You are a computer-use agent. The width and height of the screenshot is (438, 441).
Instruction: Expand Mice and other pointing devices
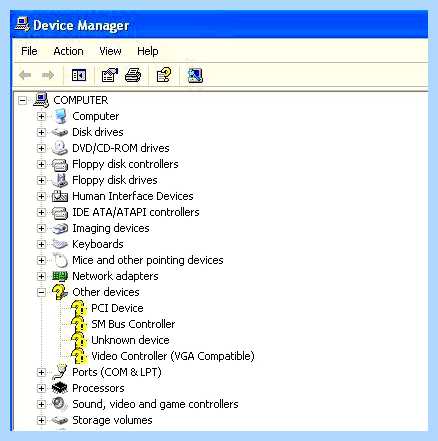point(41,260)
